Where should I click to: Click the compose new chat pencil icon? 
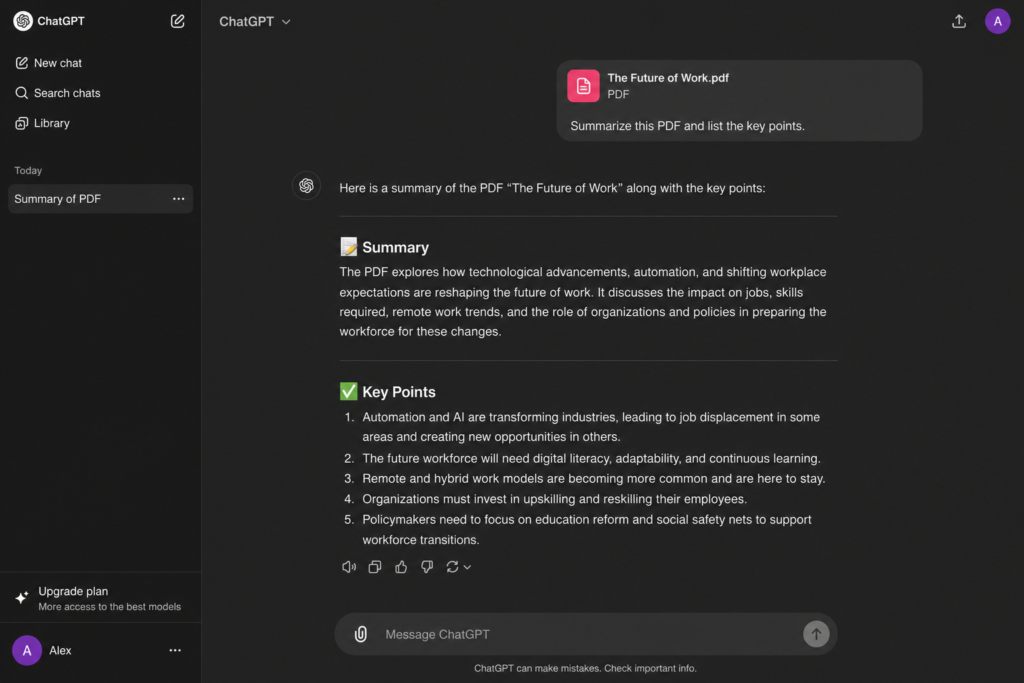tap(177, 21)
